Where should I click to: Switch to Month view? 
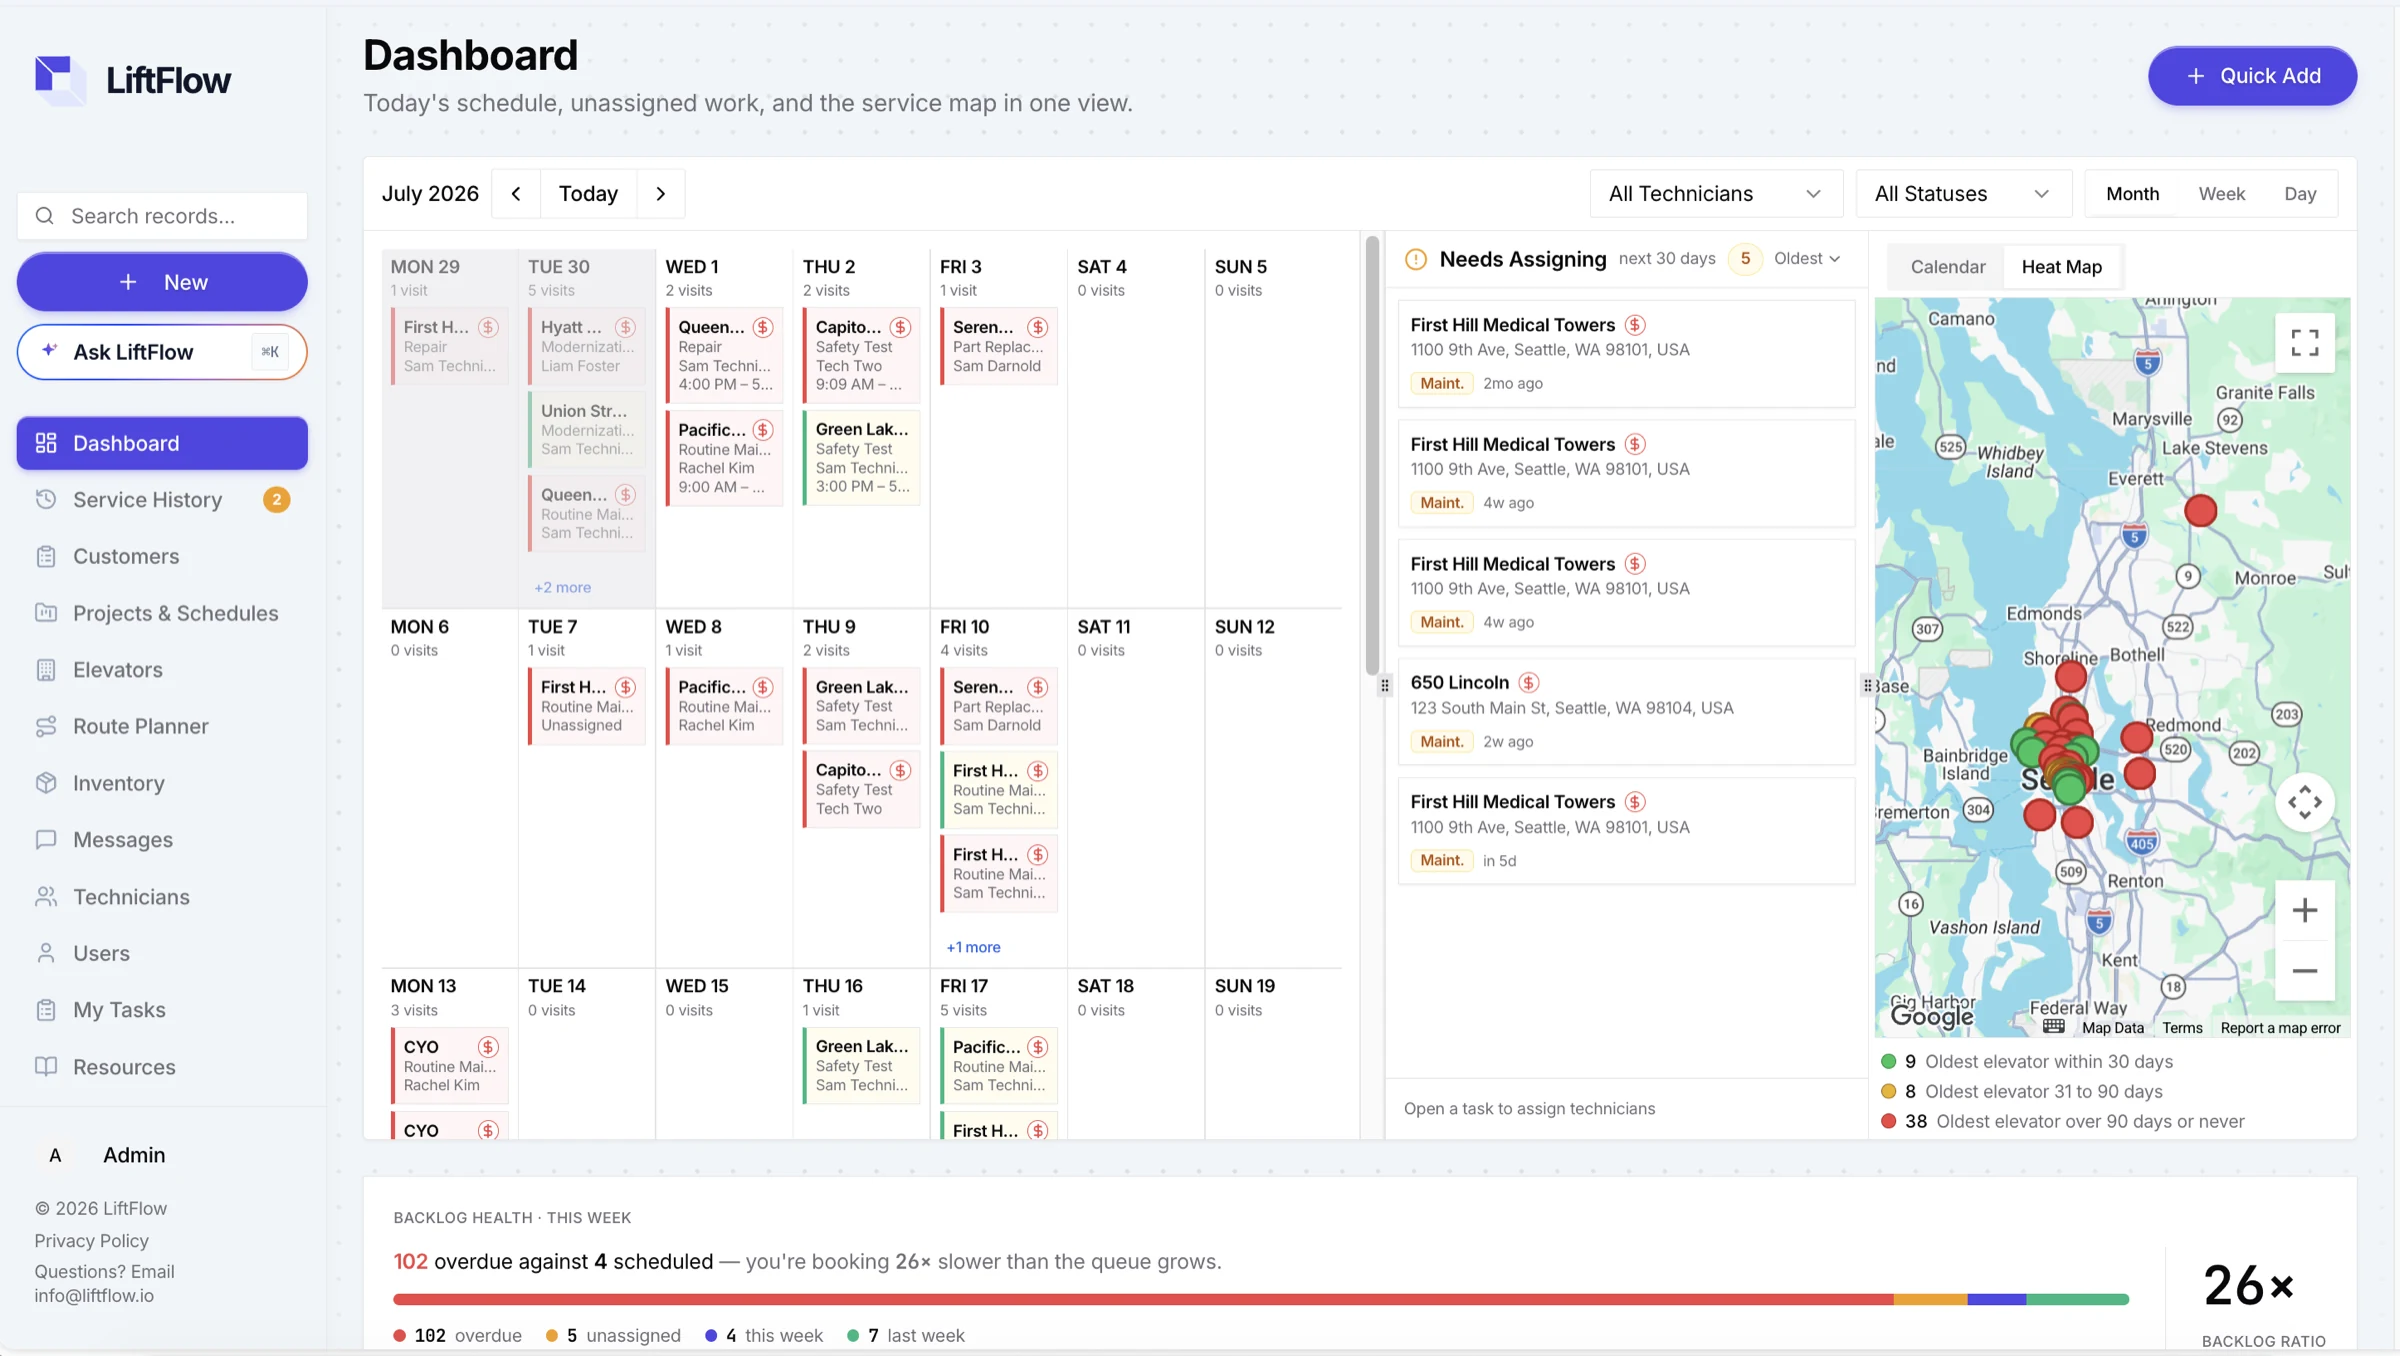tap(2132, 194)
